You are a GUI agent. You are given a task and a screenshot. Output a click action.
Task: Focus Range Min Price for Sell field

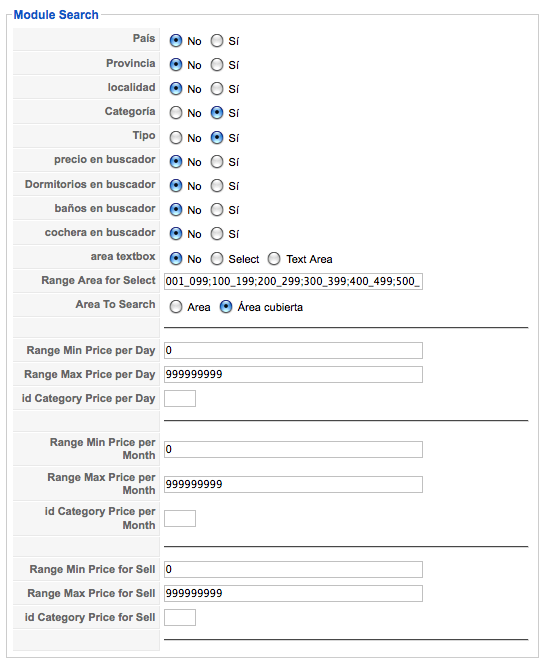[x=293, y=569]
